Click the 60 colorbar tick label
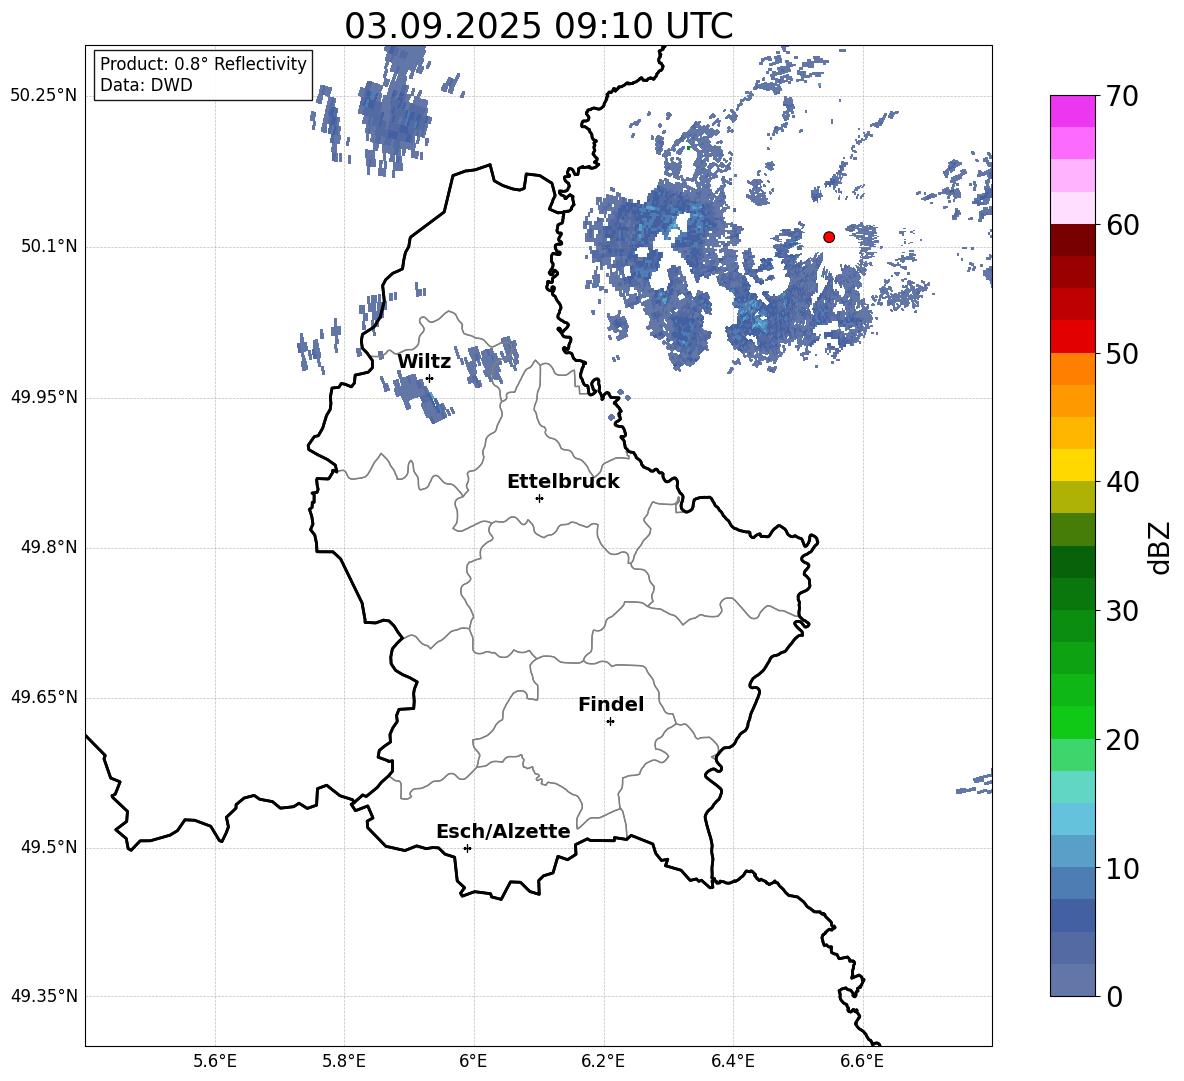 [x=1122, y=225]
